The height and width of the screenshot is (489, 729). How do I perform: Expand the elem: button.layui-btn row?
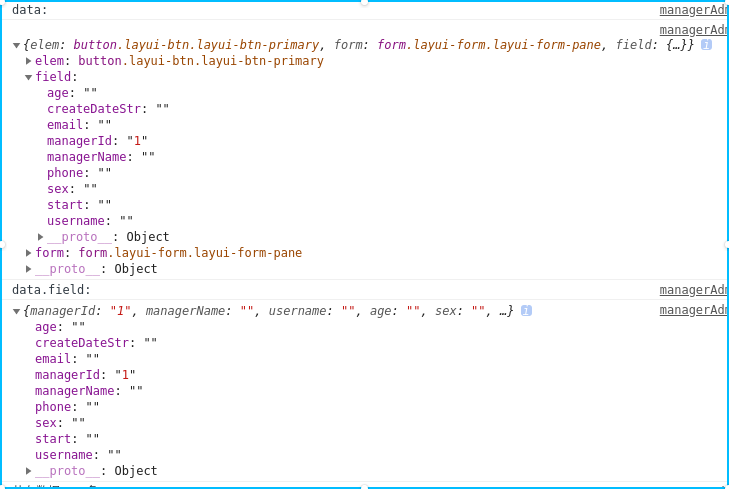click(x=28, y=61)
